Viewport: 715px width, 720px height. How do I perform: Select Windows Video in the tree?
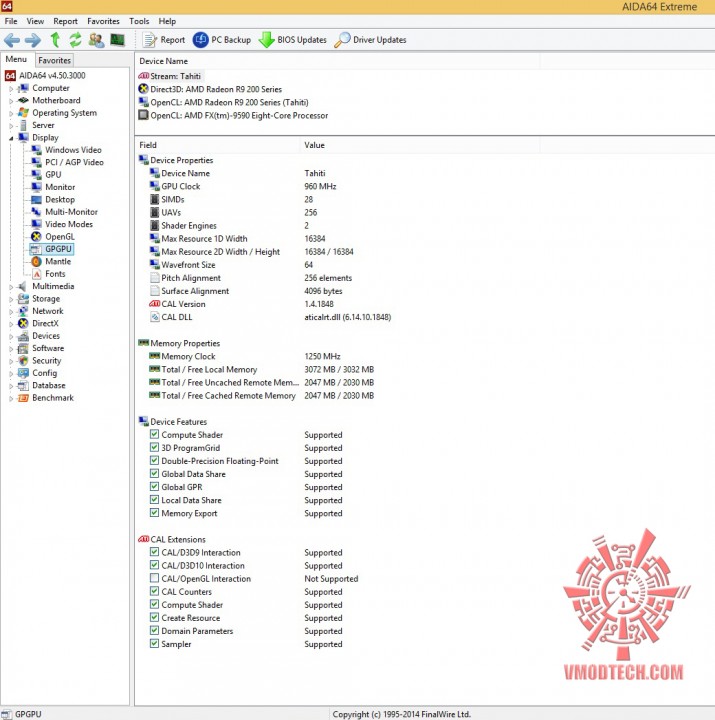tap(73, 150)
